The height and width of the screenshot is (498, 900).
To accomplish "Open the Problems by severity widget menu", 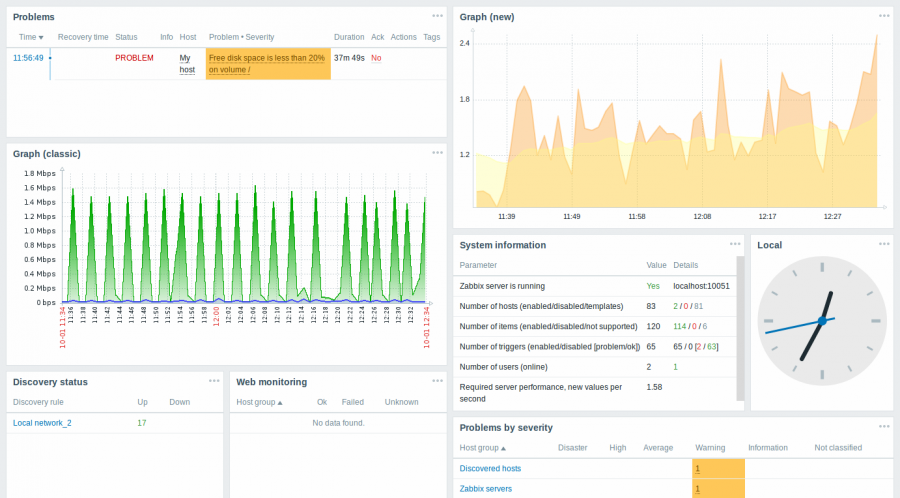I will coord(884,427).
